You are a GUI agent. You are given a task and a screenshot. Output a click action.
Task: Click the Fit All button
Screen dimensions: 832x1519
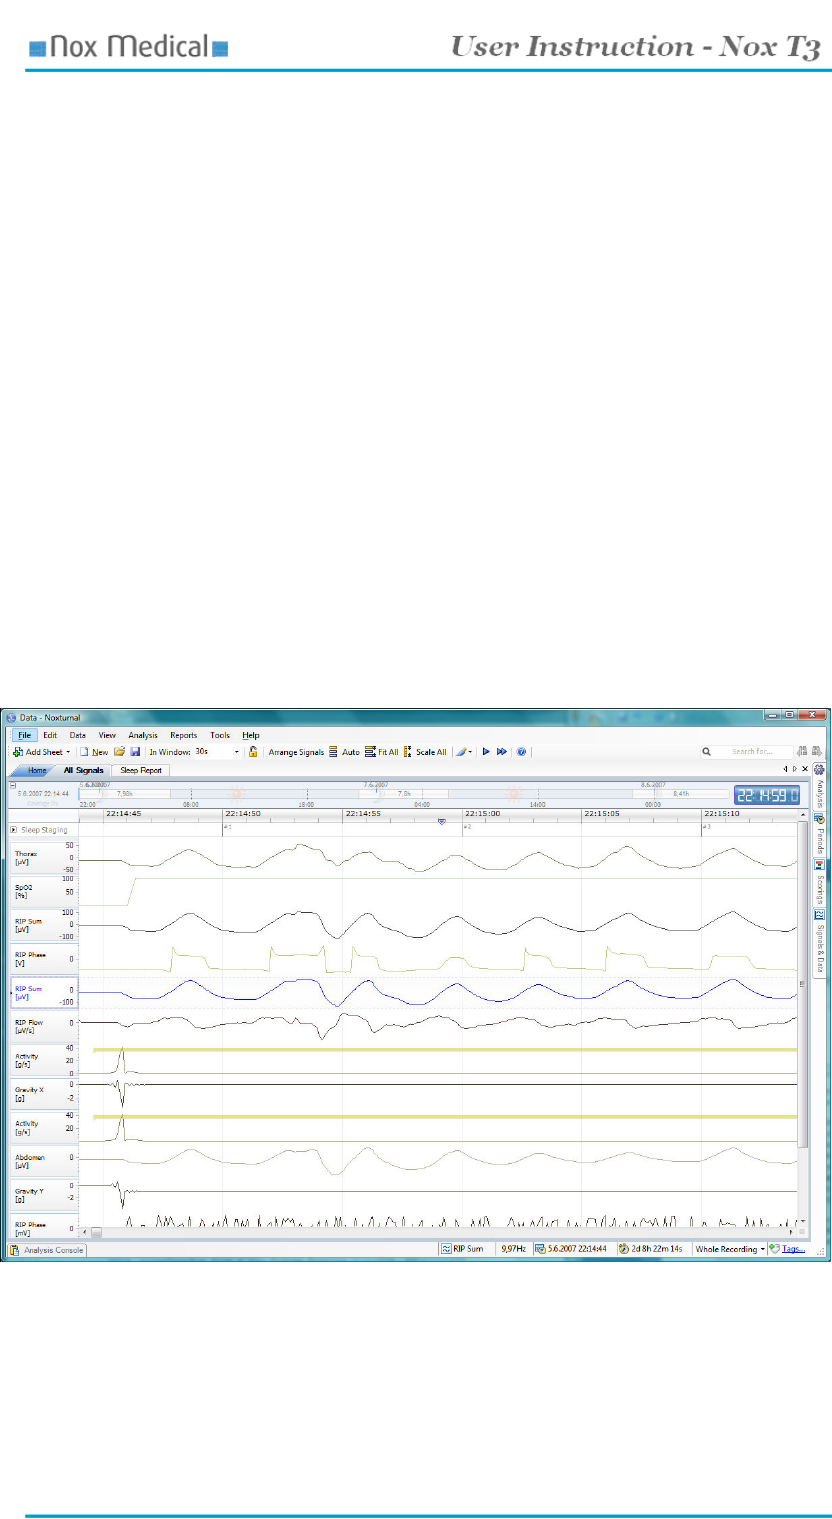click(382, 751)
